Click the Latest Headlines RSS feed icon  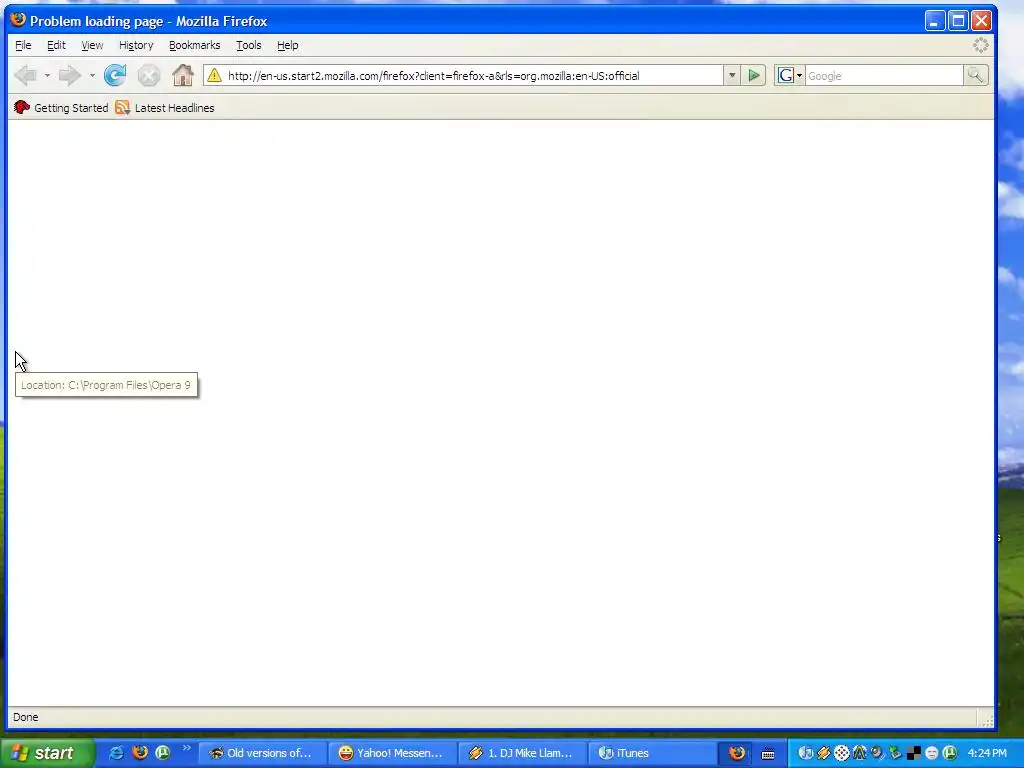[x=122, y=108]
